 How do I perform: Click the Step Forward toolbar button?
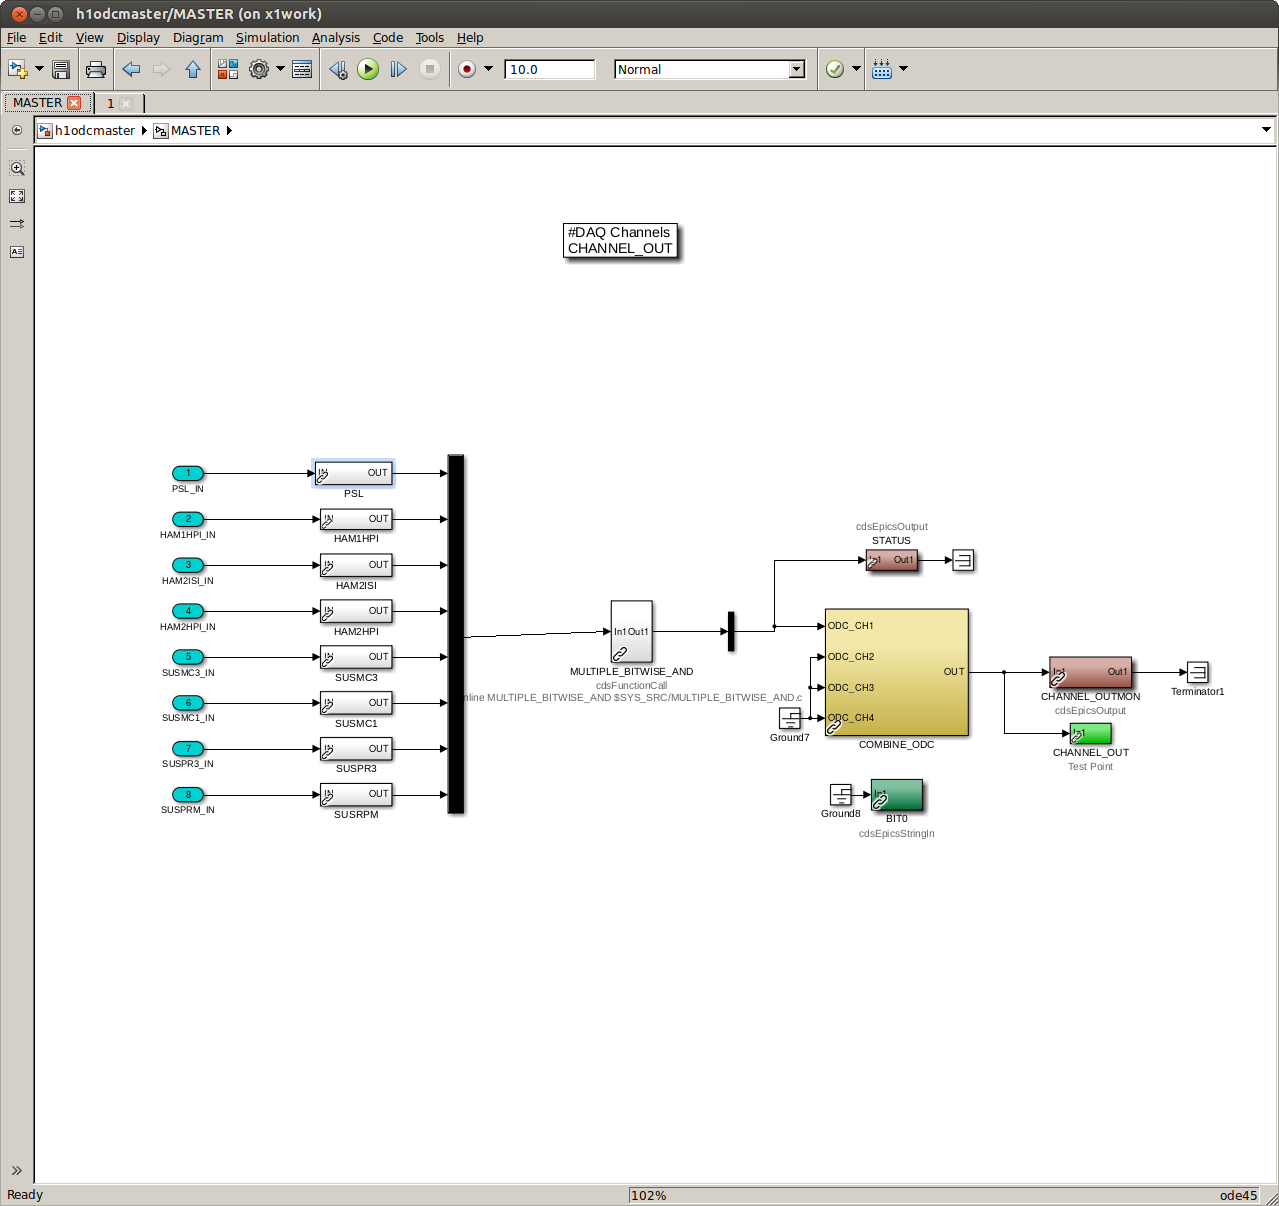coord(398,69)
